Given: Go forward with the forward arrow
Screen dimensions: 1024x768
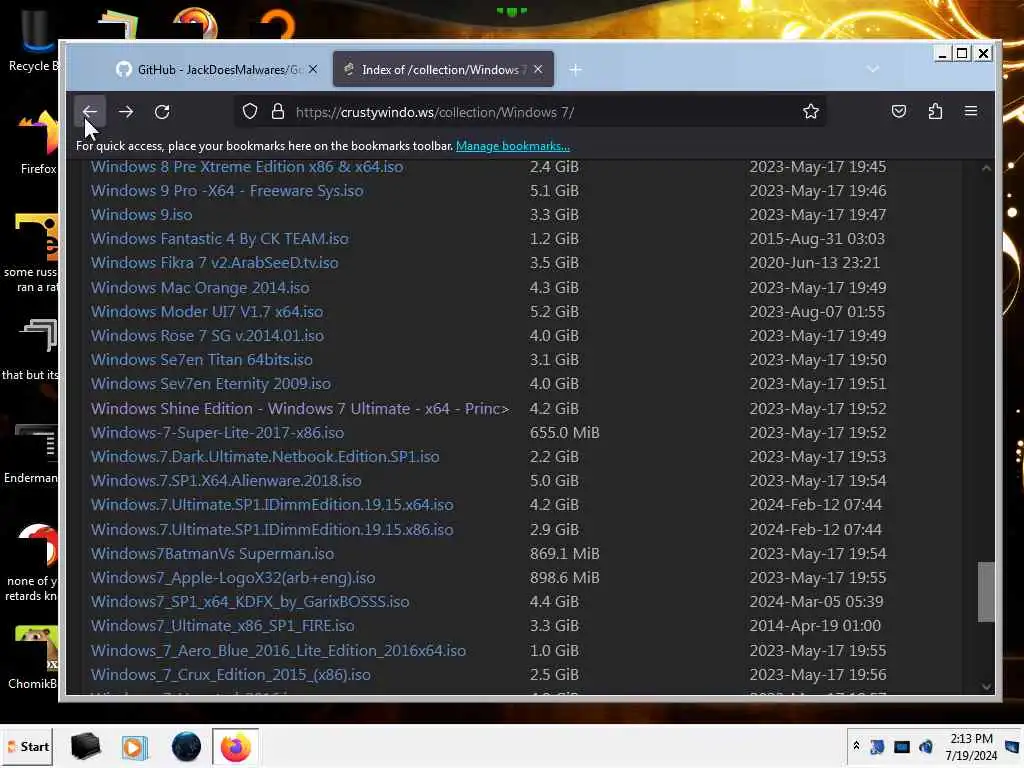Looking at the screenshot, I should [x=126, y=112].
